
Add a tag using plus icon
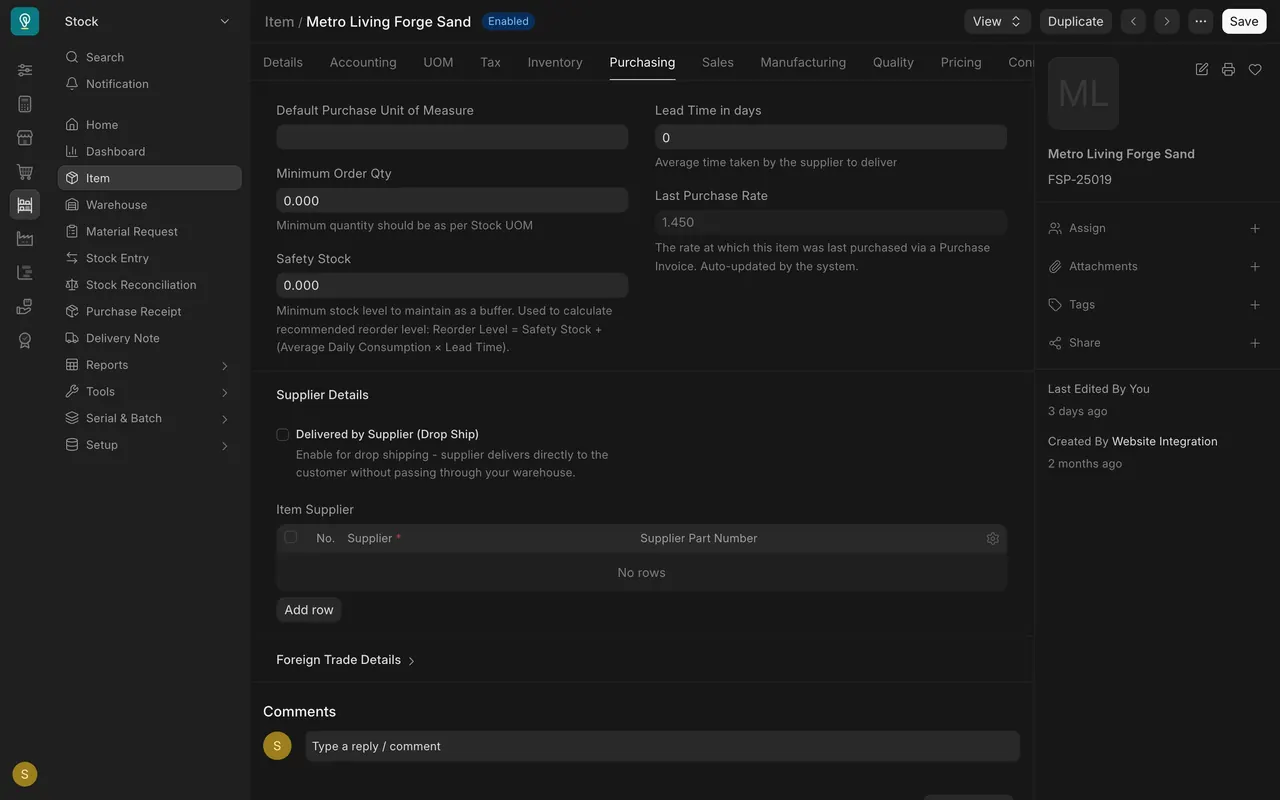(x=1255, y=304)
